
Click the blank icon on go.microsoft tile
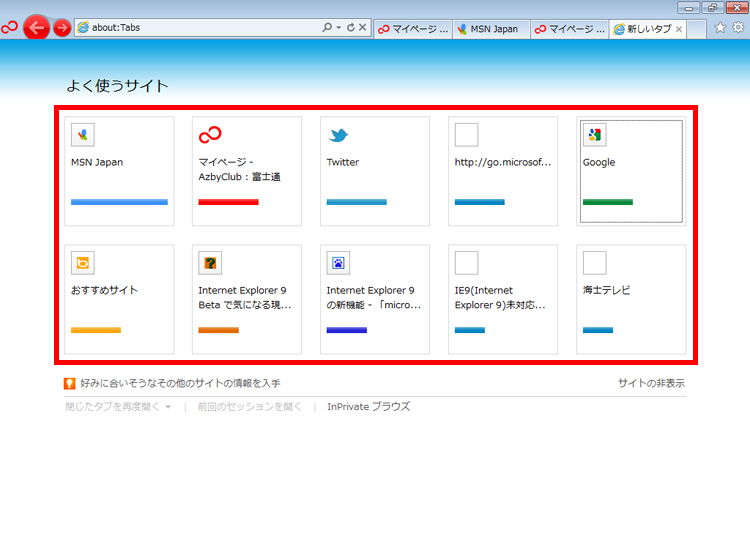pyautogui.click(x=466, y=135)
